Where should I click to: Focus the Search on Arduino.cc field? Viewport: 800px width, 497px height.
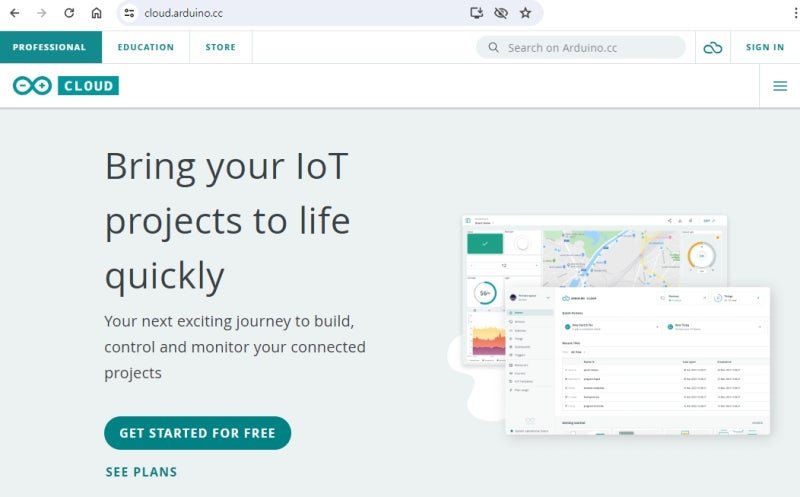581,47
